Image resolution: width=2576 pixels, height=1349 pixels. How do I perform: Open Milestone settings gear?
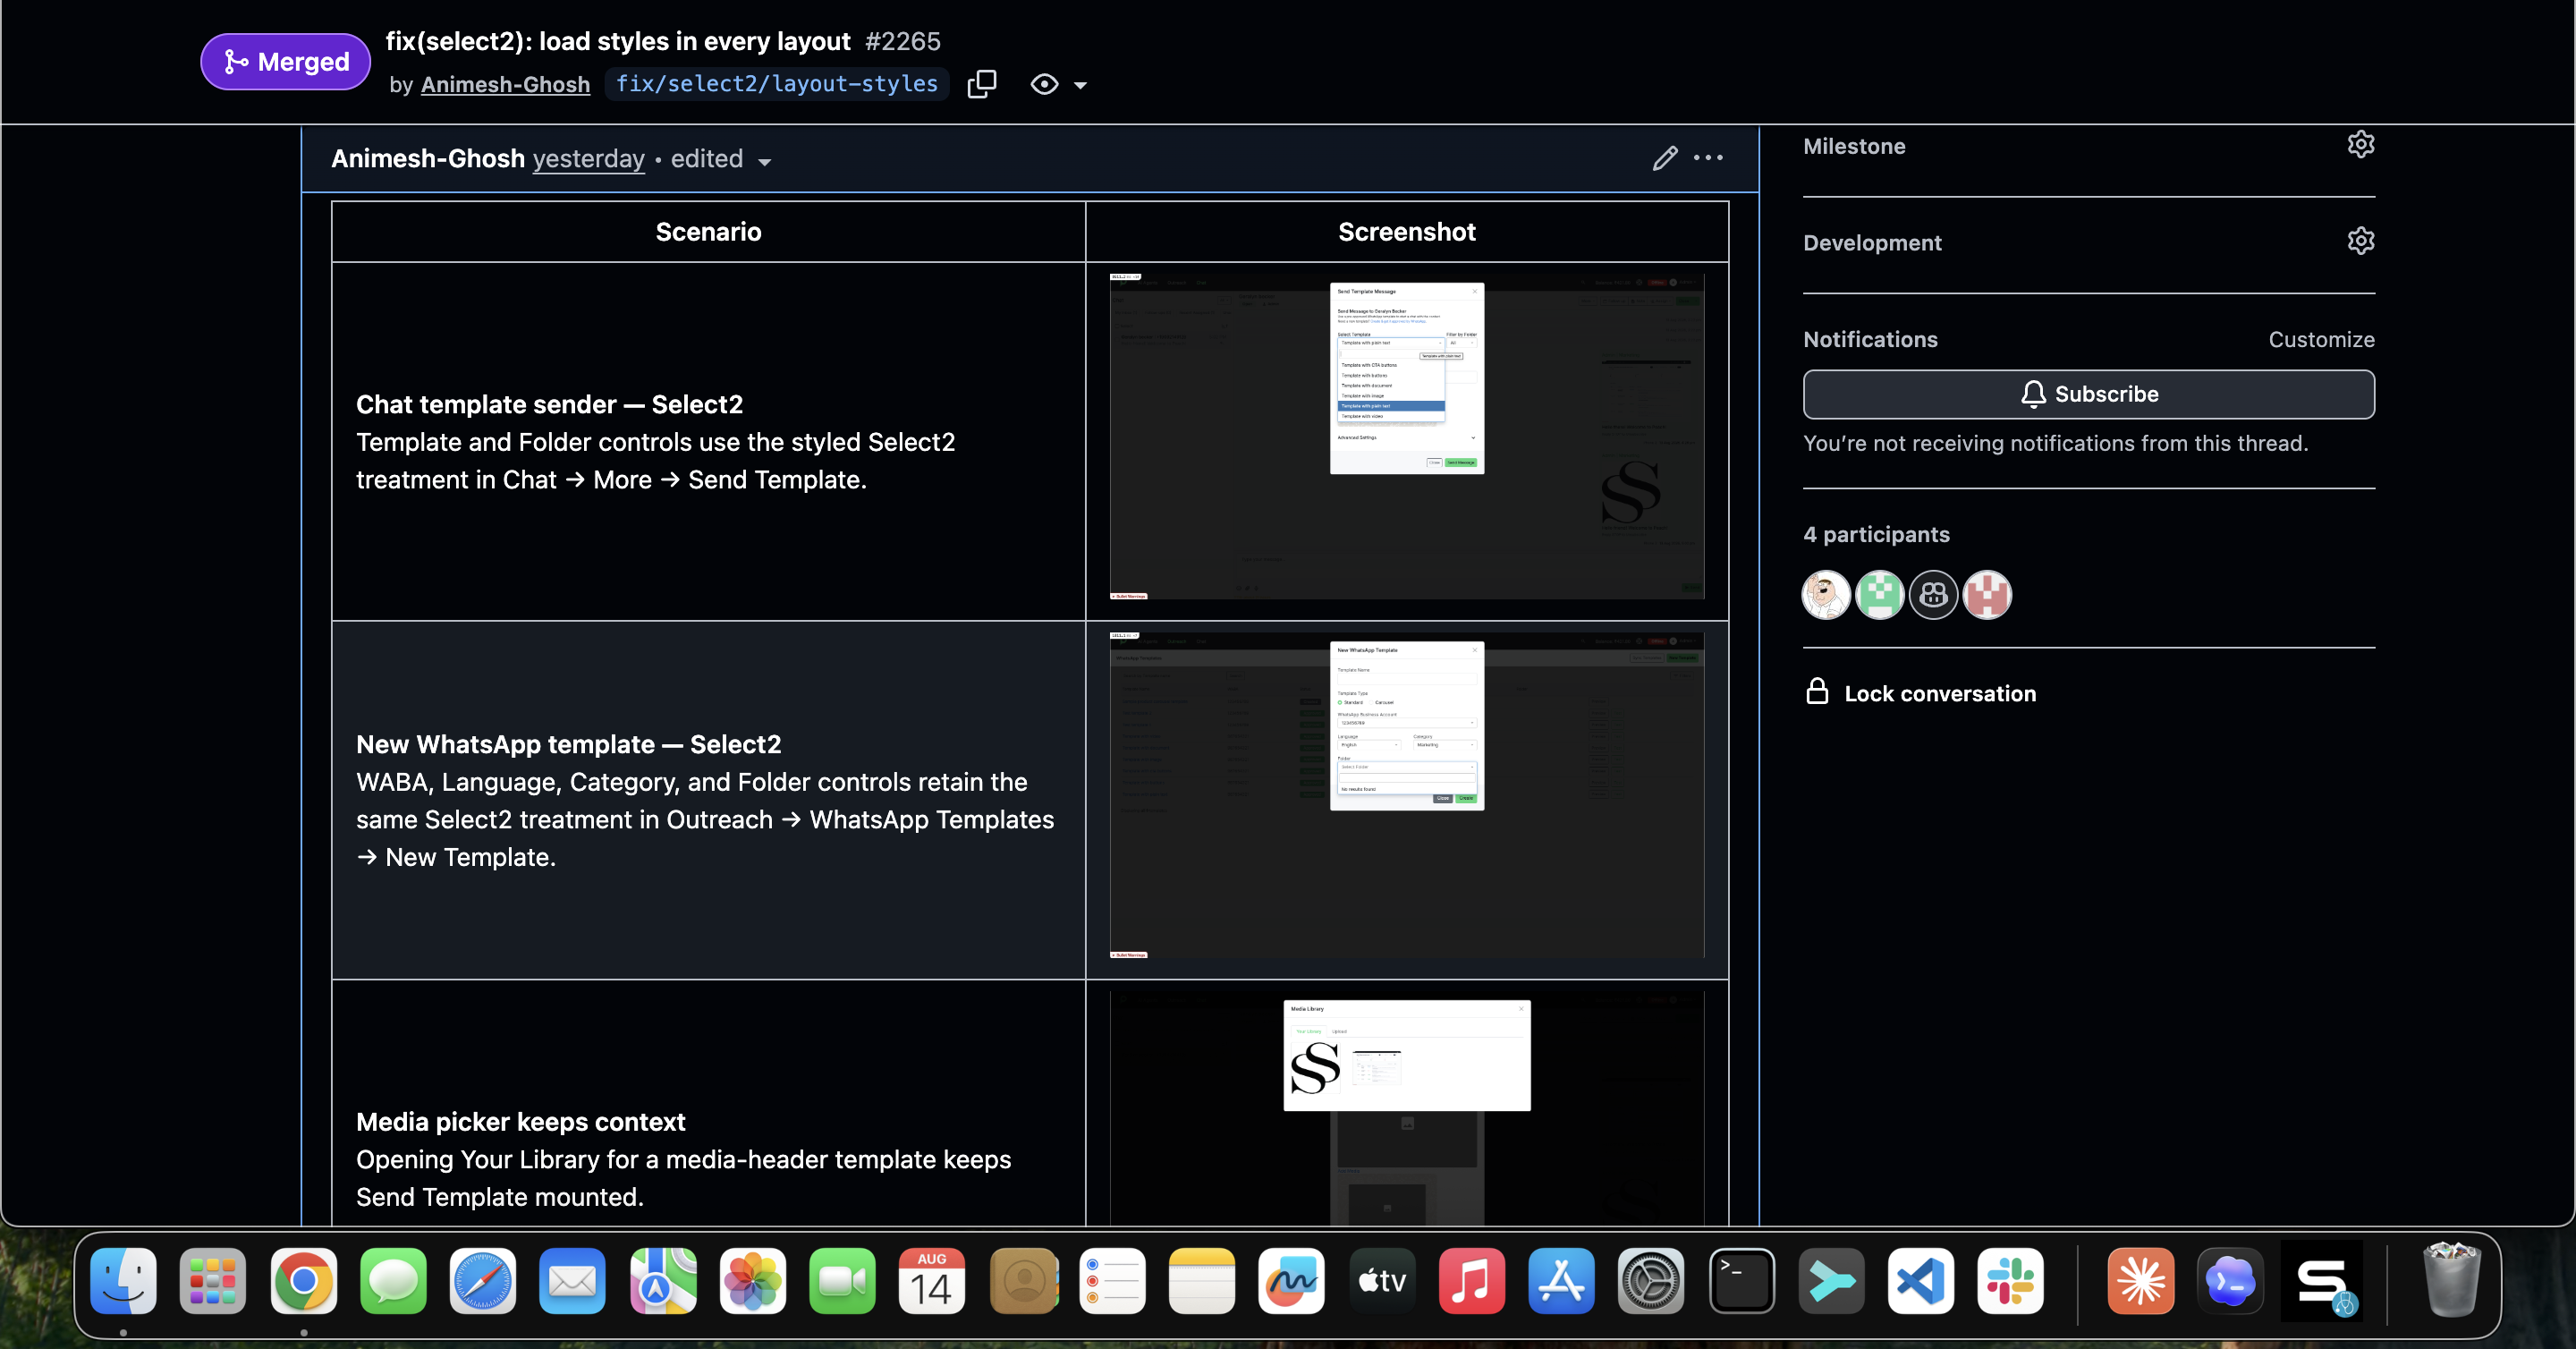point(2360,145)
